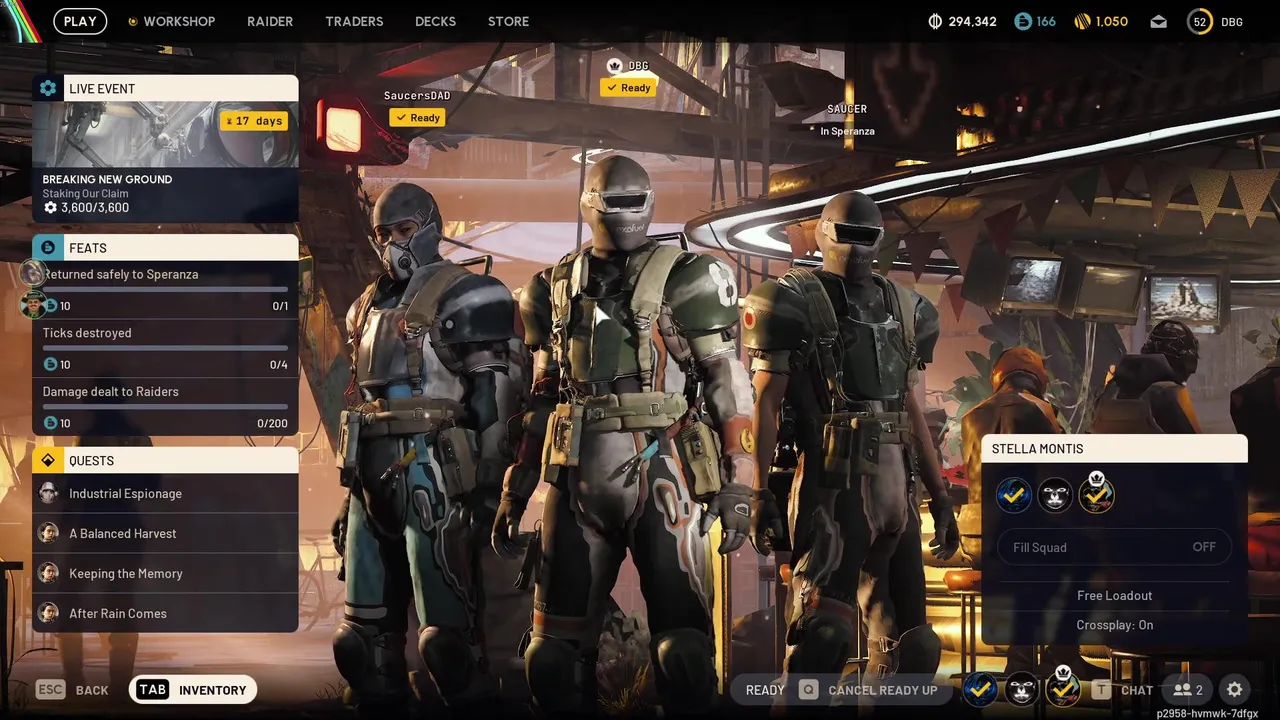Click the QUESTS panel title
The image size is (1280, 720).
91,461
